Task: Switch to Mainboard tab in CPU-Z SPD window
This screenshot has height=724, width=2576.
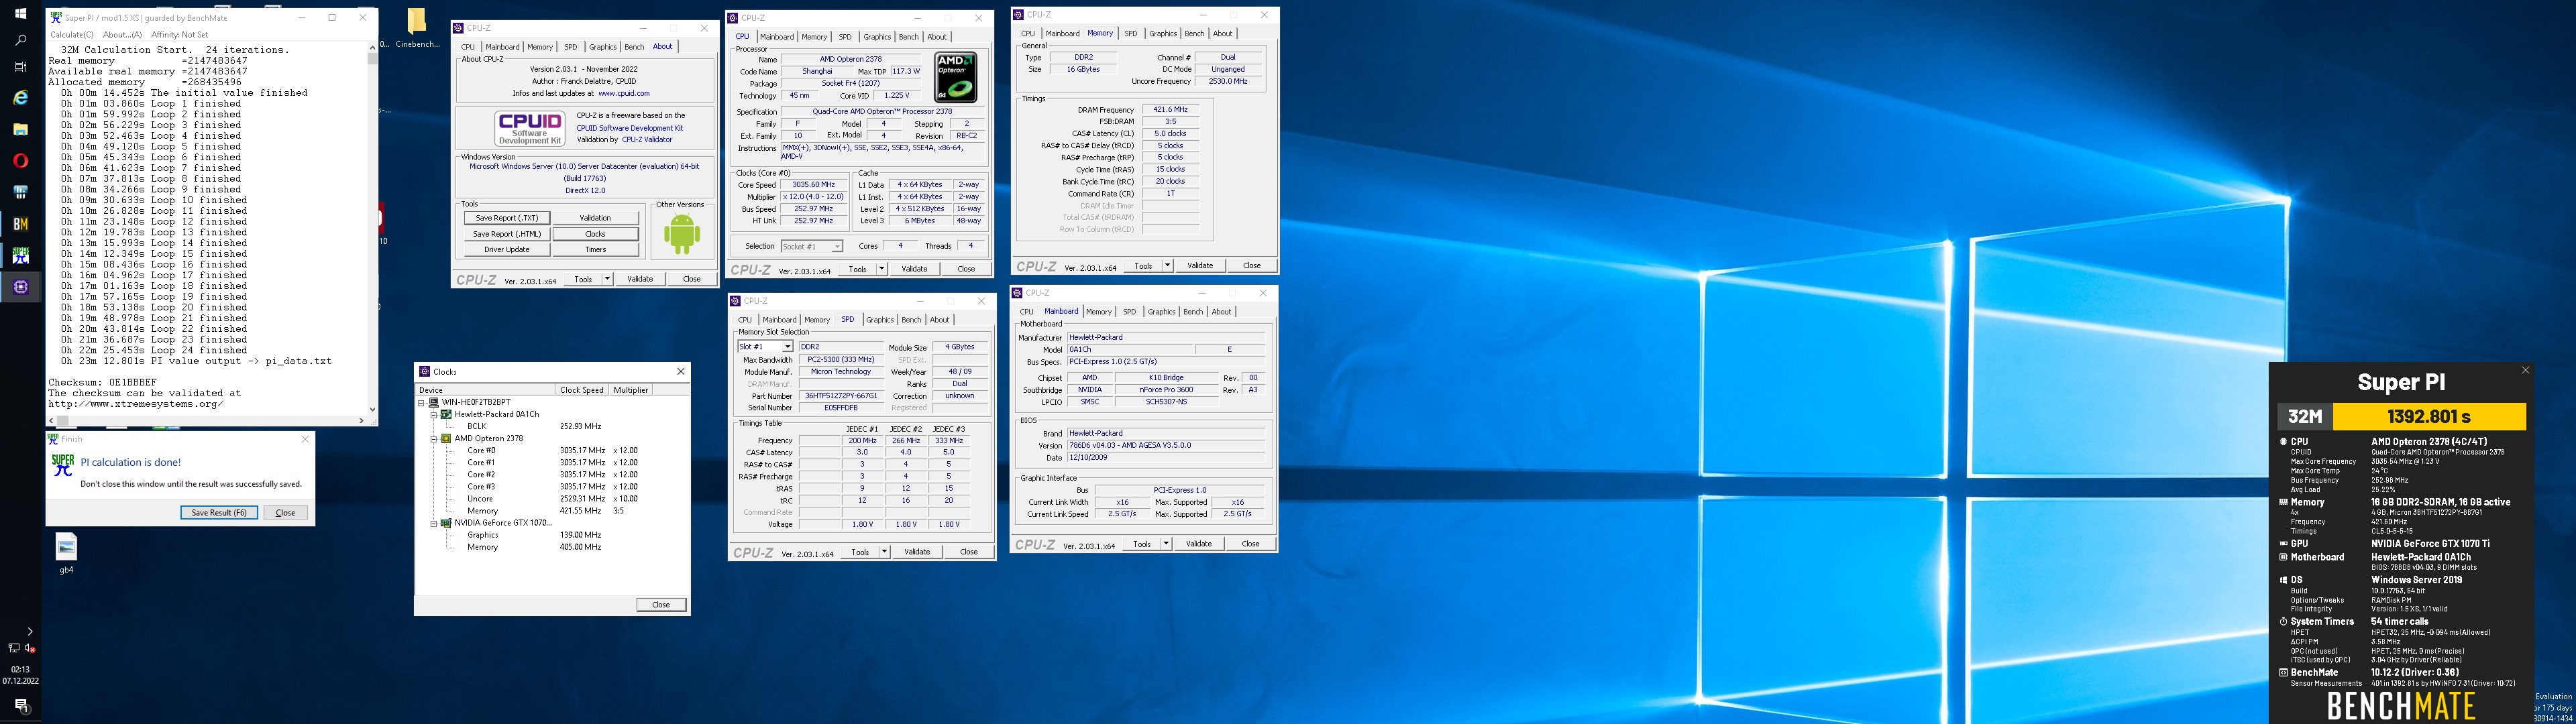Action: (779, 320)
